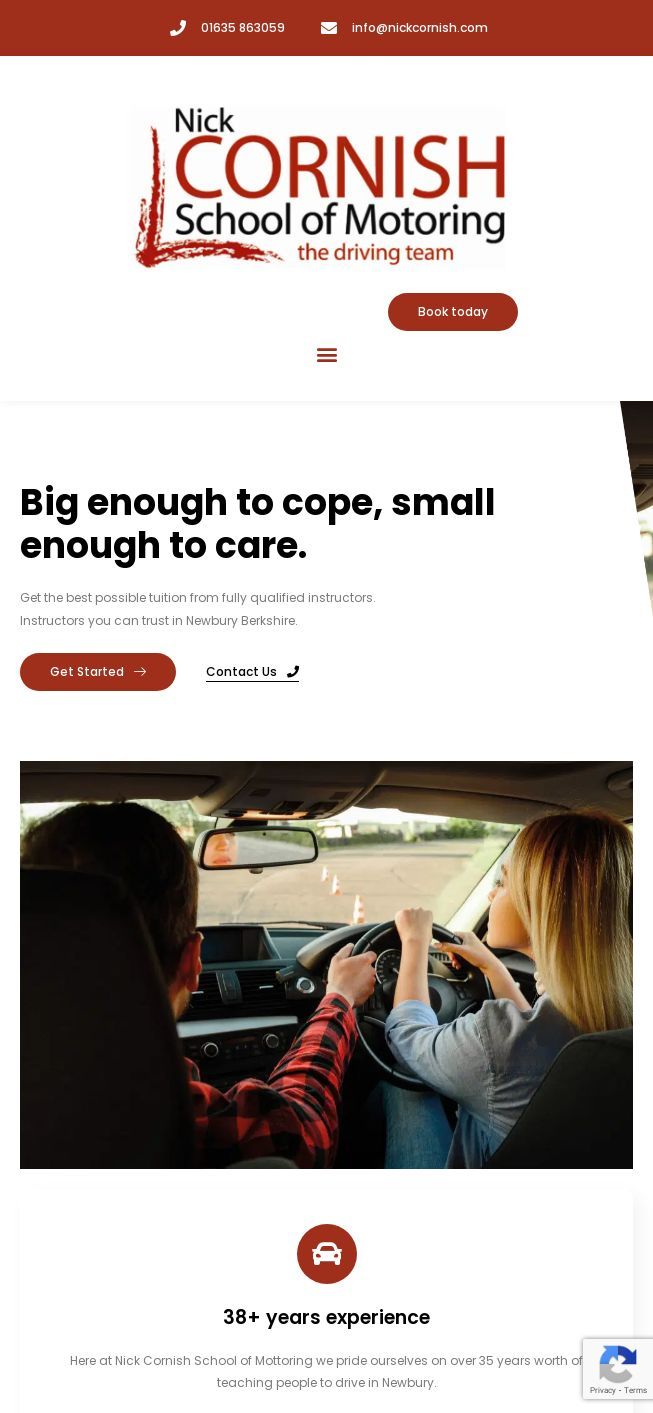The width and height of the screenshot is (653, 1413).
Task: Click the phone icon beside Contact Us
Action: [293, 672]
